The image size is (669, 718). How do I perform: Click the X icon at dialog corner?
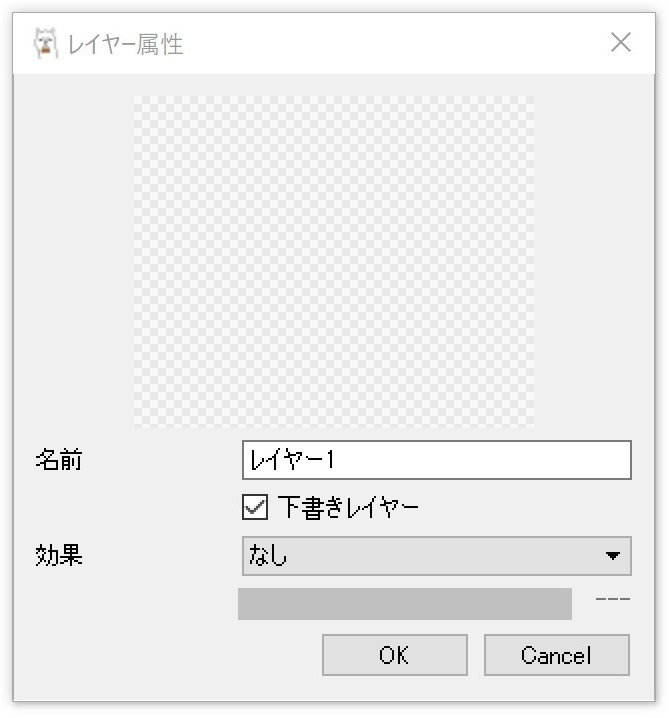pyautogui.click(x=620, y=43)
